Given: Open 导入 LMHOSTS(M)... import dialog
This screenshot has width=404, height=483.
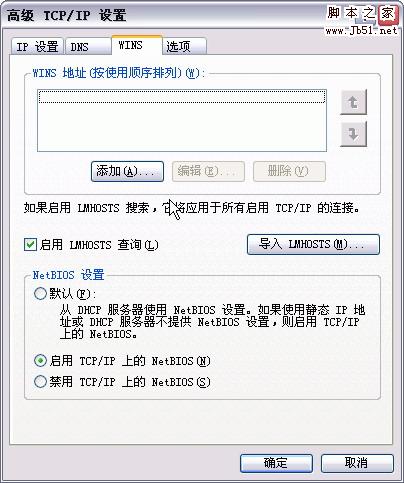Looking at the screenshot, I should pos(313,244).
